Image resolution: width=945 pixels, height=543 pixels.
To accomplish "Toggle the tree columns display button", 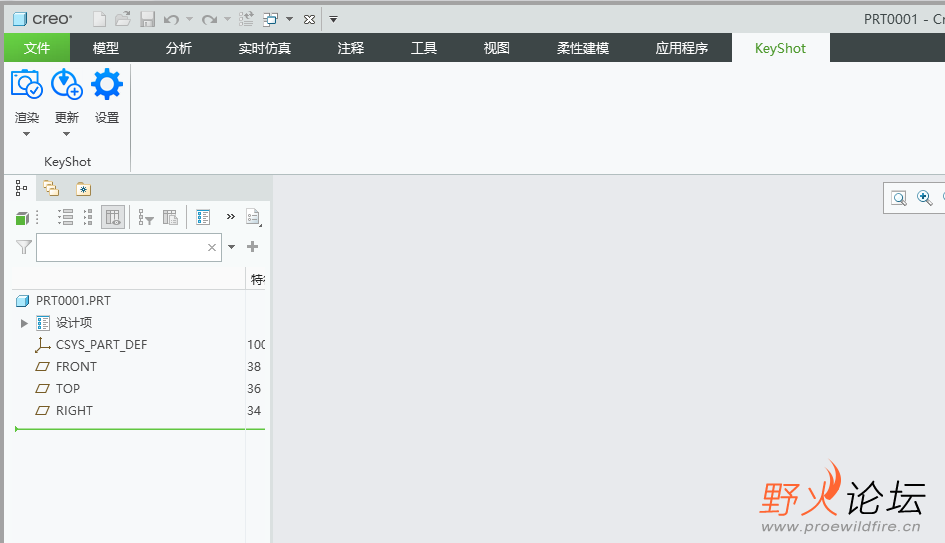I will tap(113, 217).
